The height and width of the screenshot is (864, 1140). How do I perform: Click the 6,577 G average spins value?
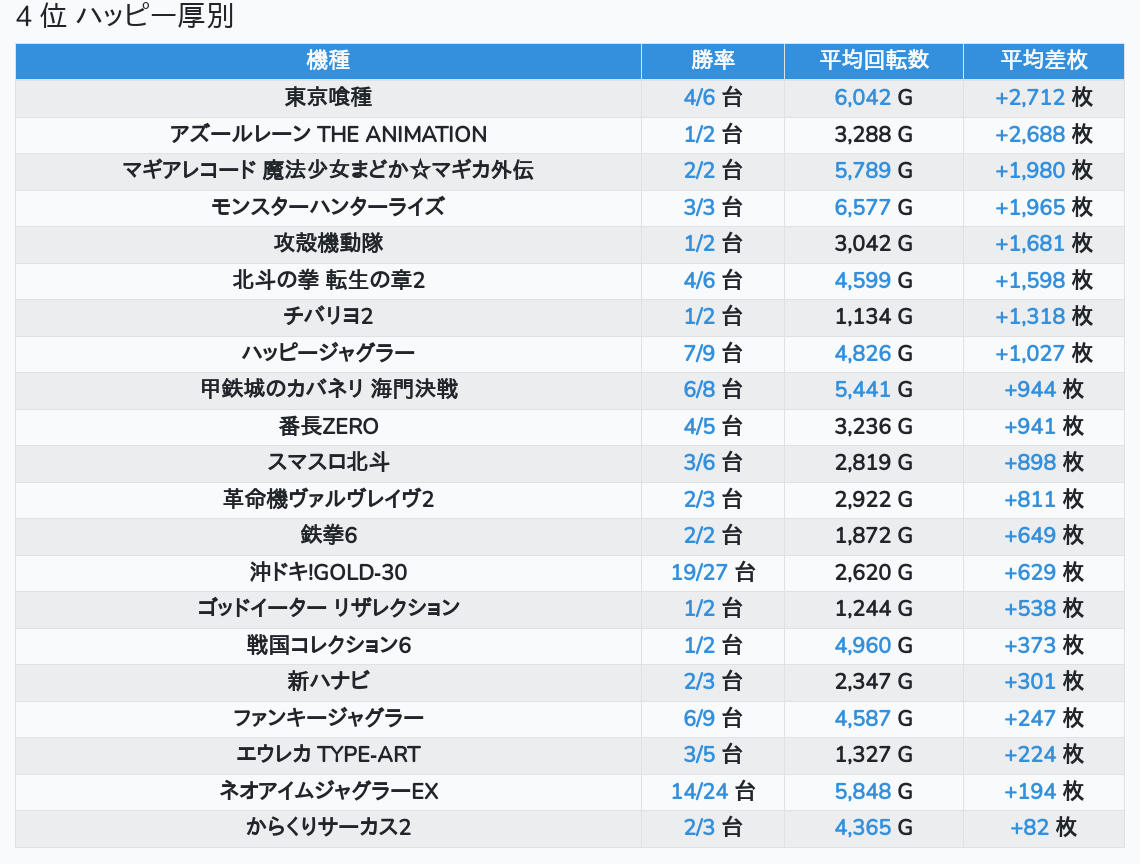pyautogui.click(x=873, y=207)
